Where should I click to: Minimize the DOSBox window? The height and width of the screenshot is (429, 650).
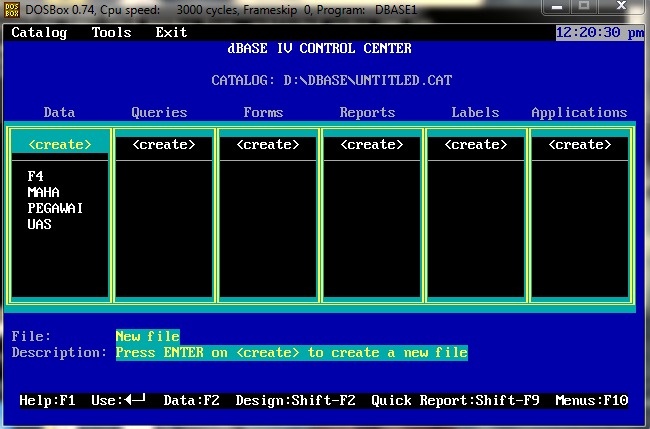(557, 7)
